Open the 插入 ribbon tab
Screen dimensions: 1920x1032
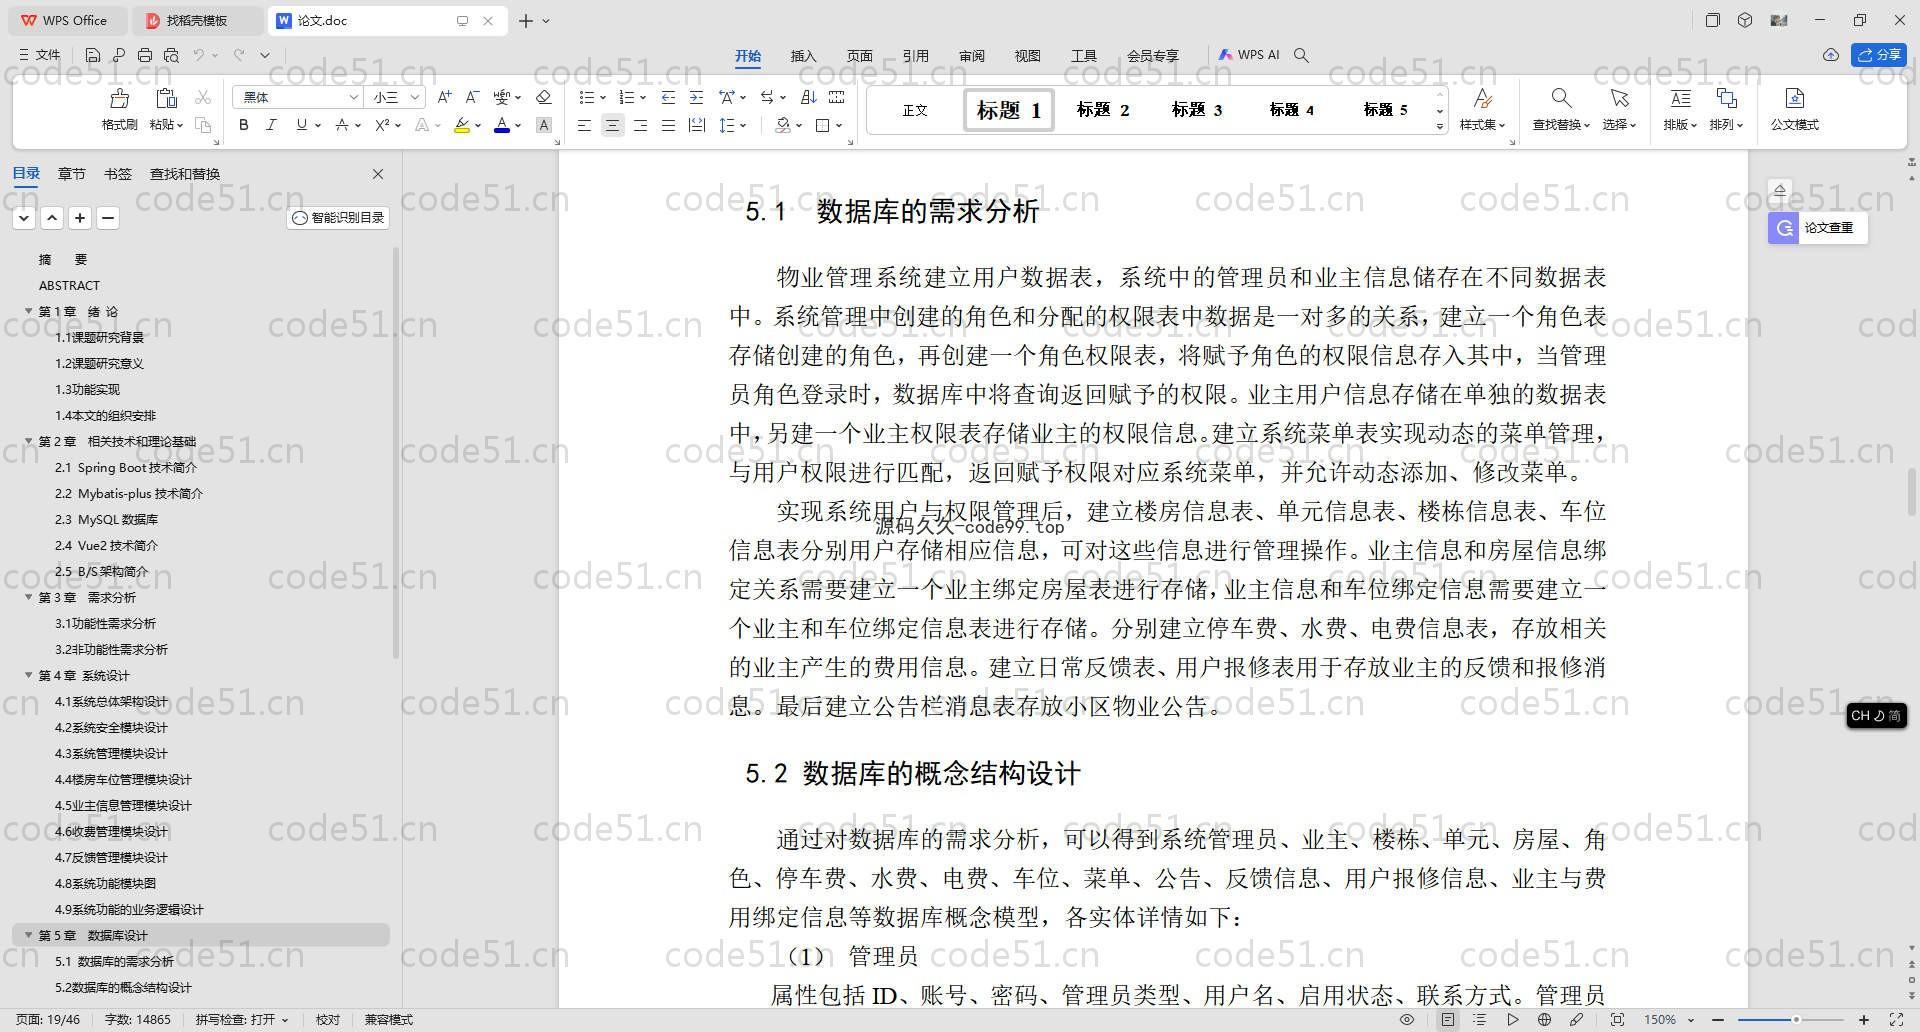(x=803, y=56)
